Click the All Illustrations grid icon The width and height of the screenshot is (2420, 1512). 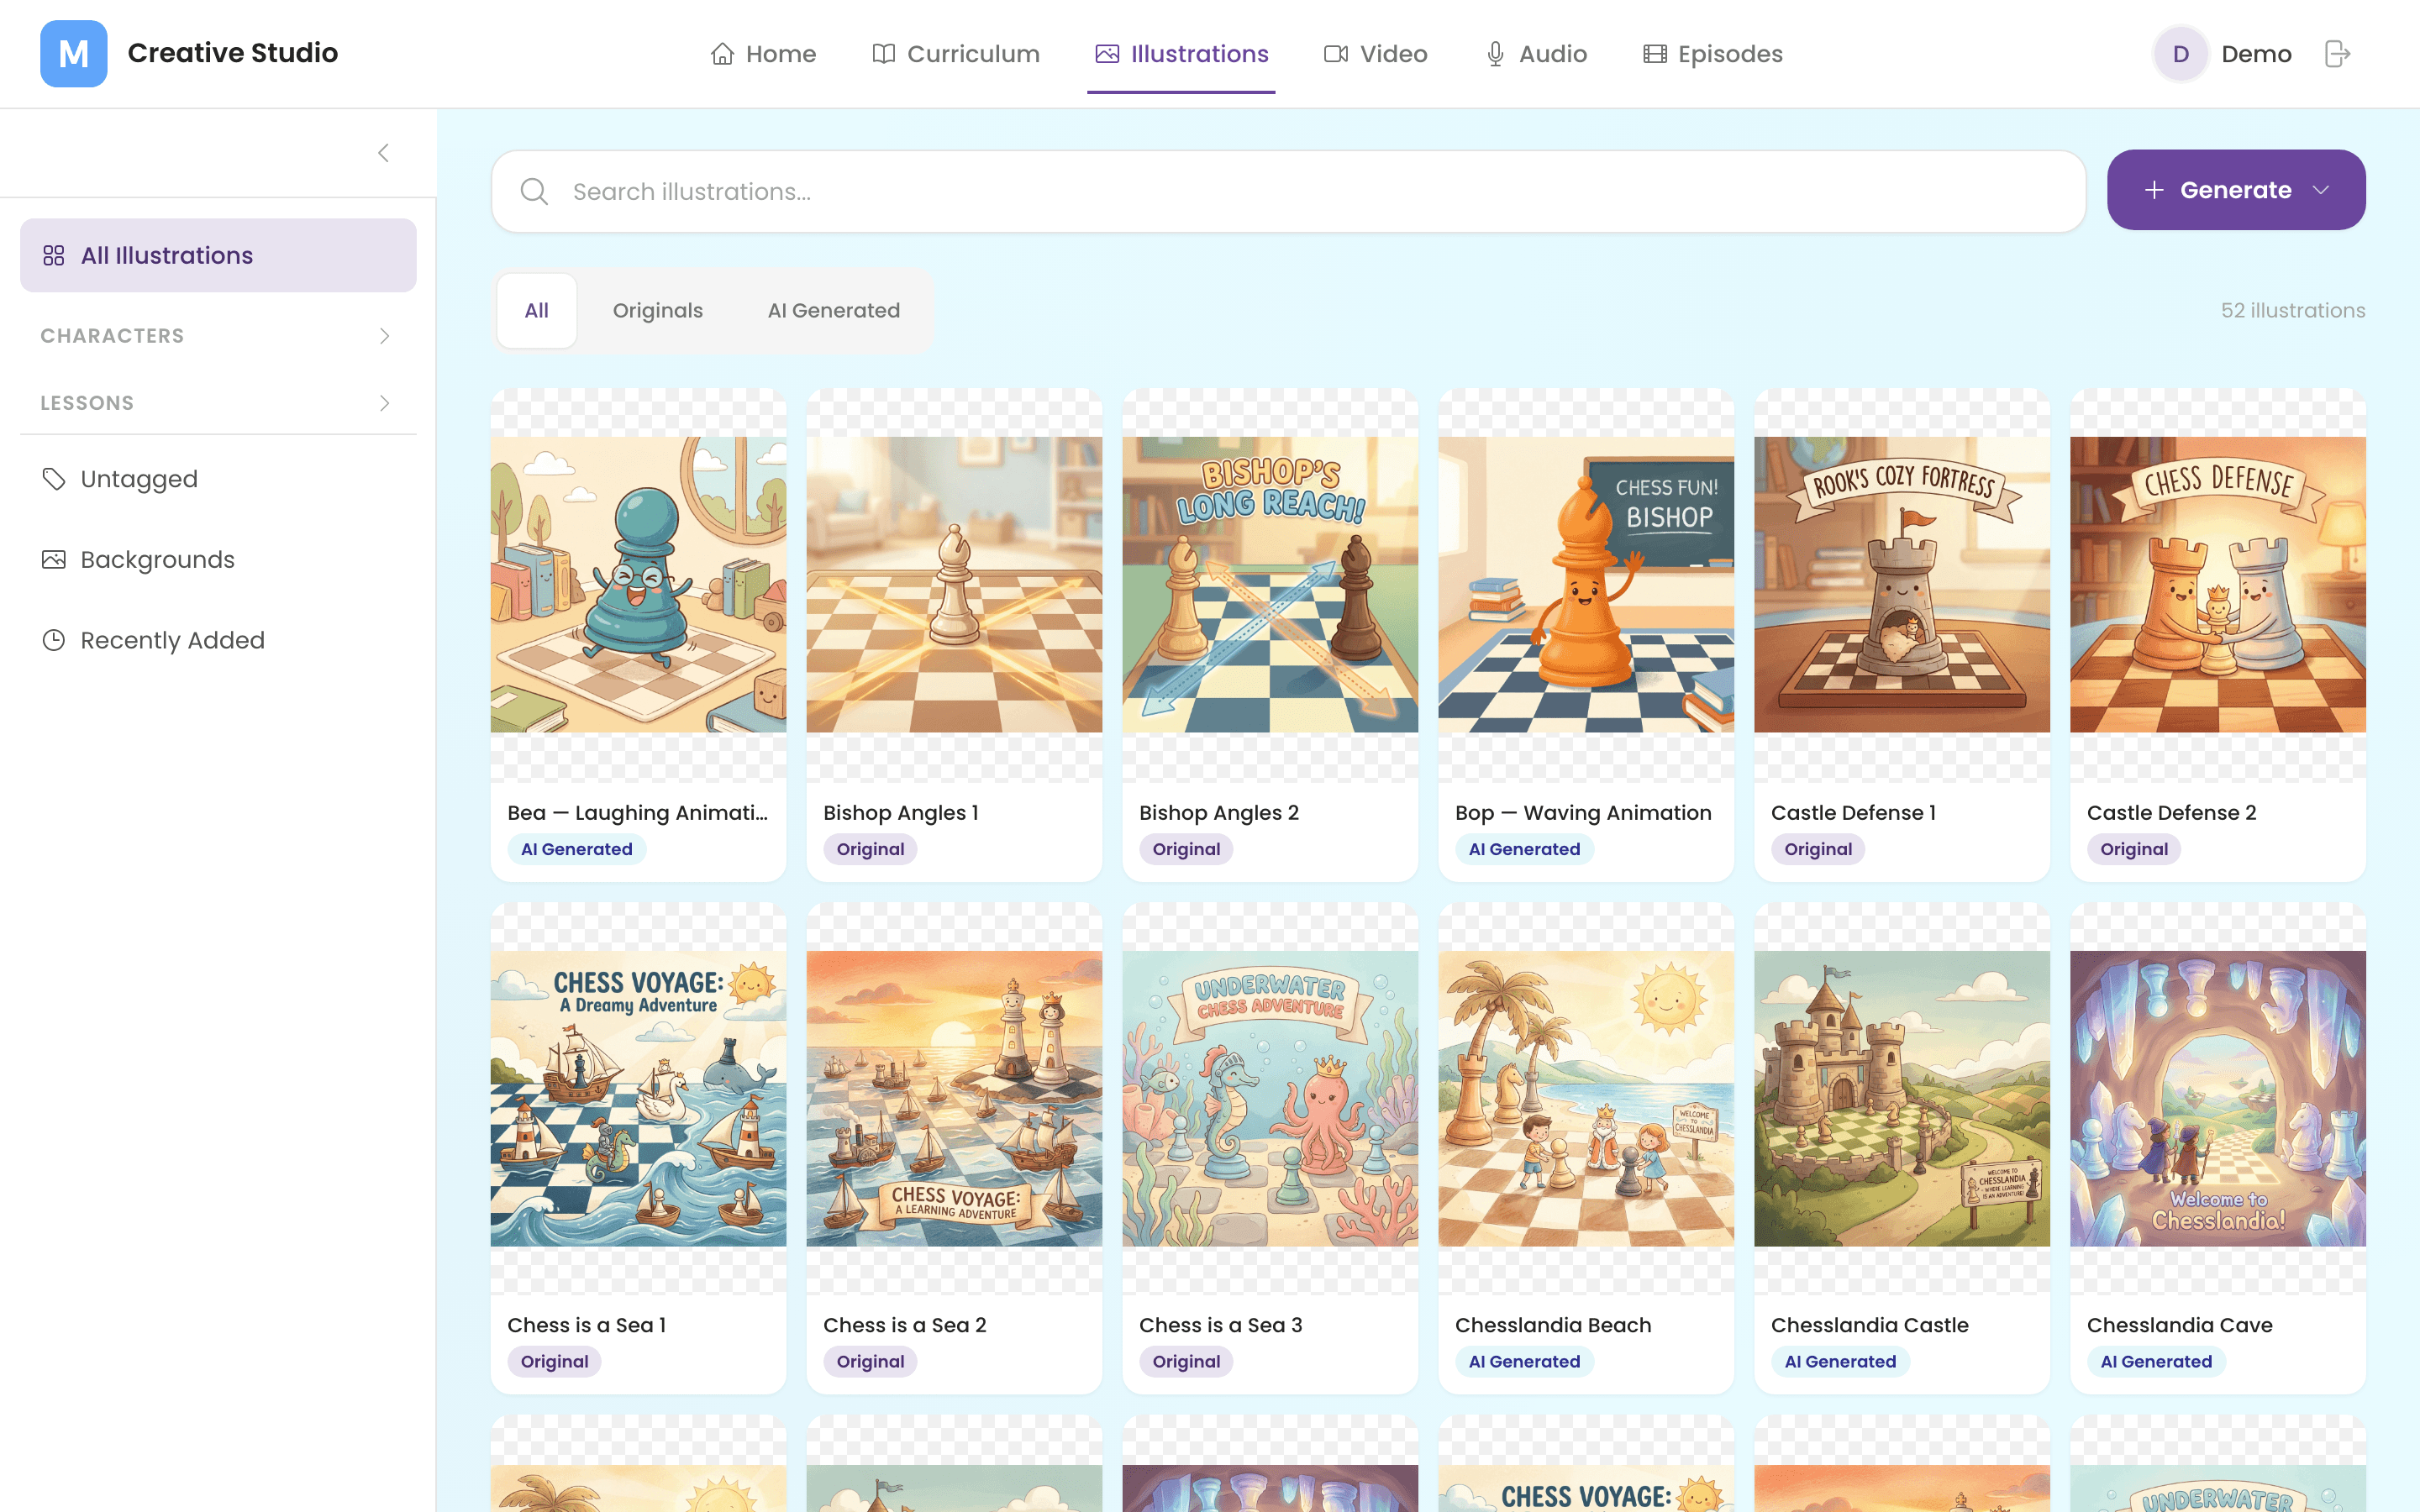click(54, 256)
